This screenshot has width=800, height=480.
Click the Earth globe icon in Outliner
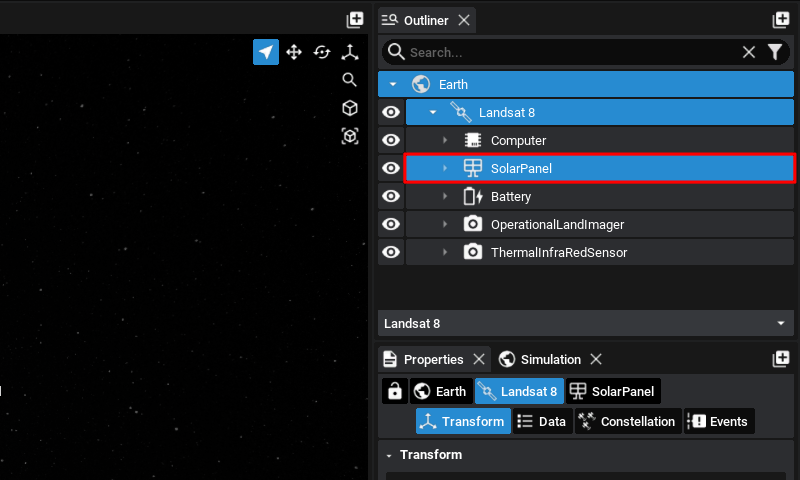coord(421,84)
